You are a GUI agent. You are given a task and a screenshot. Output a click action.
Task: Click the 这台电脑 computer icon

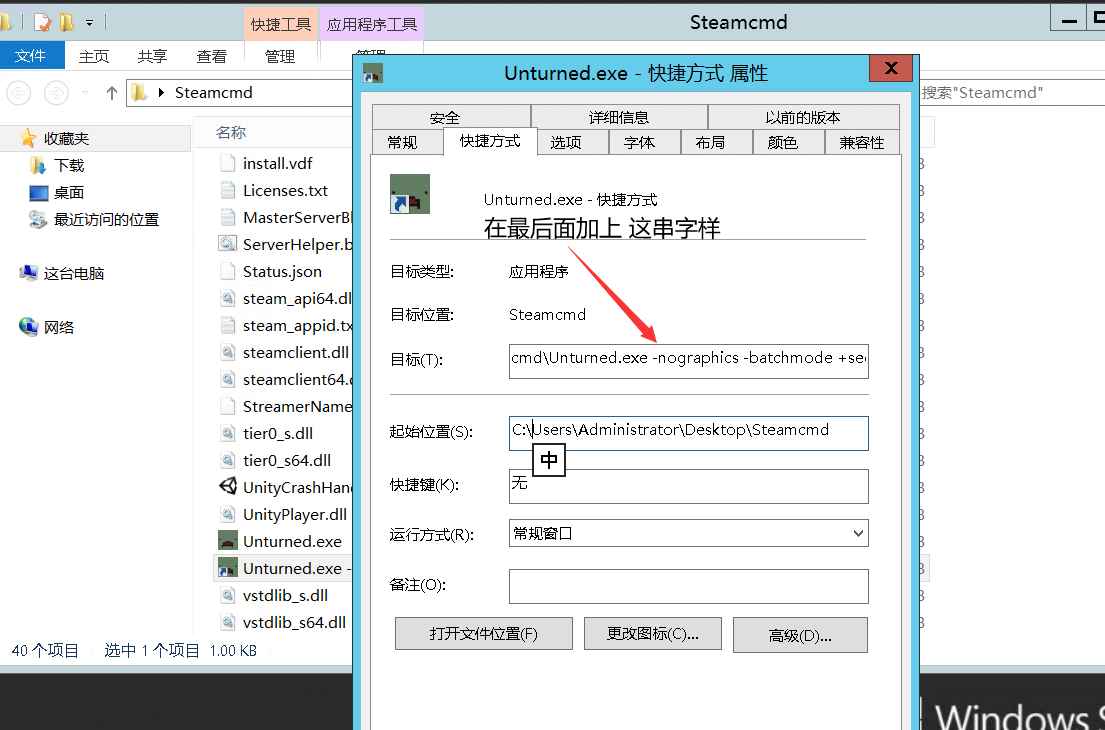pyautogui.click(x=28, y=273)
